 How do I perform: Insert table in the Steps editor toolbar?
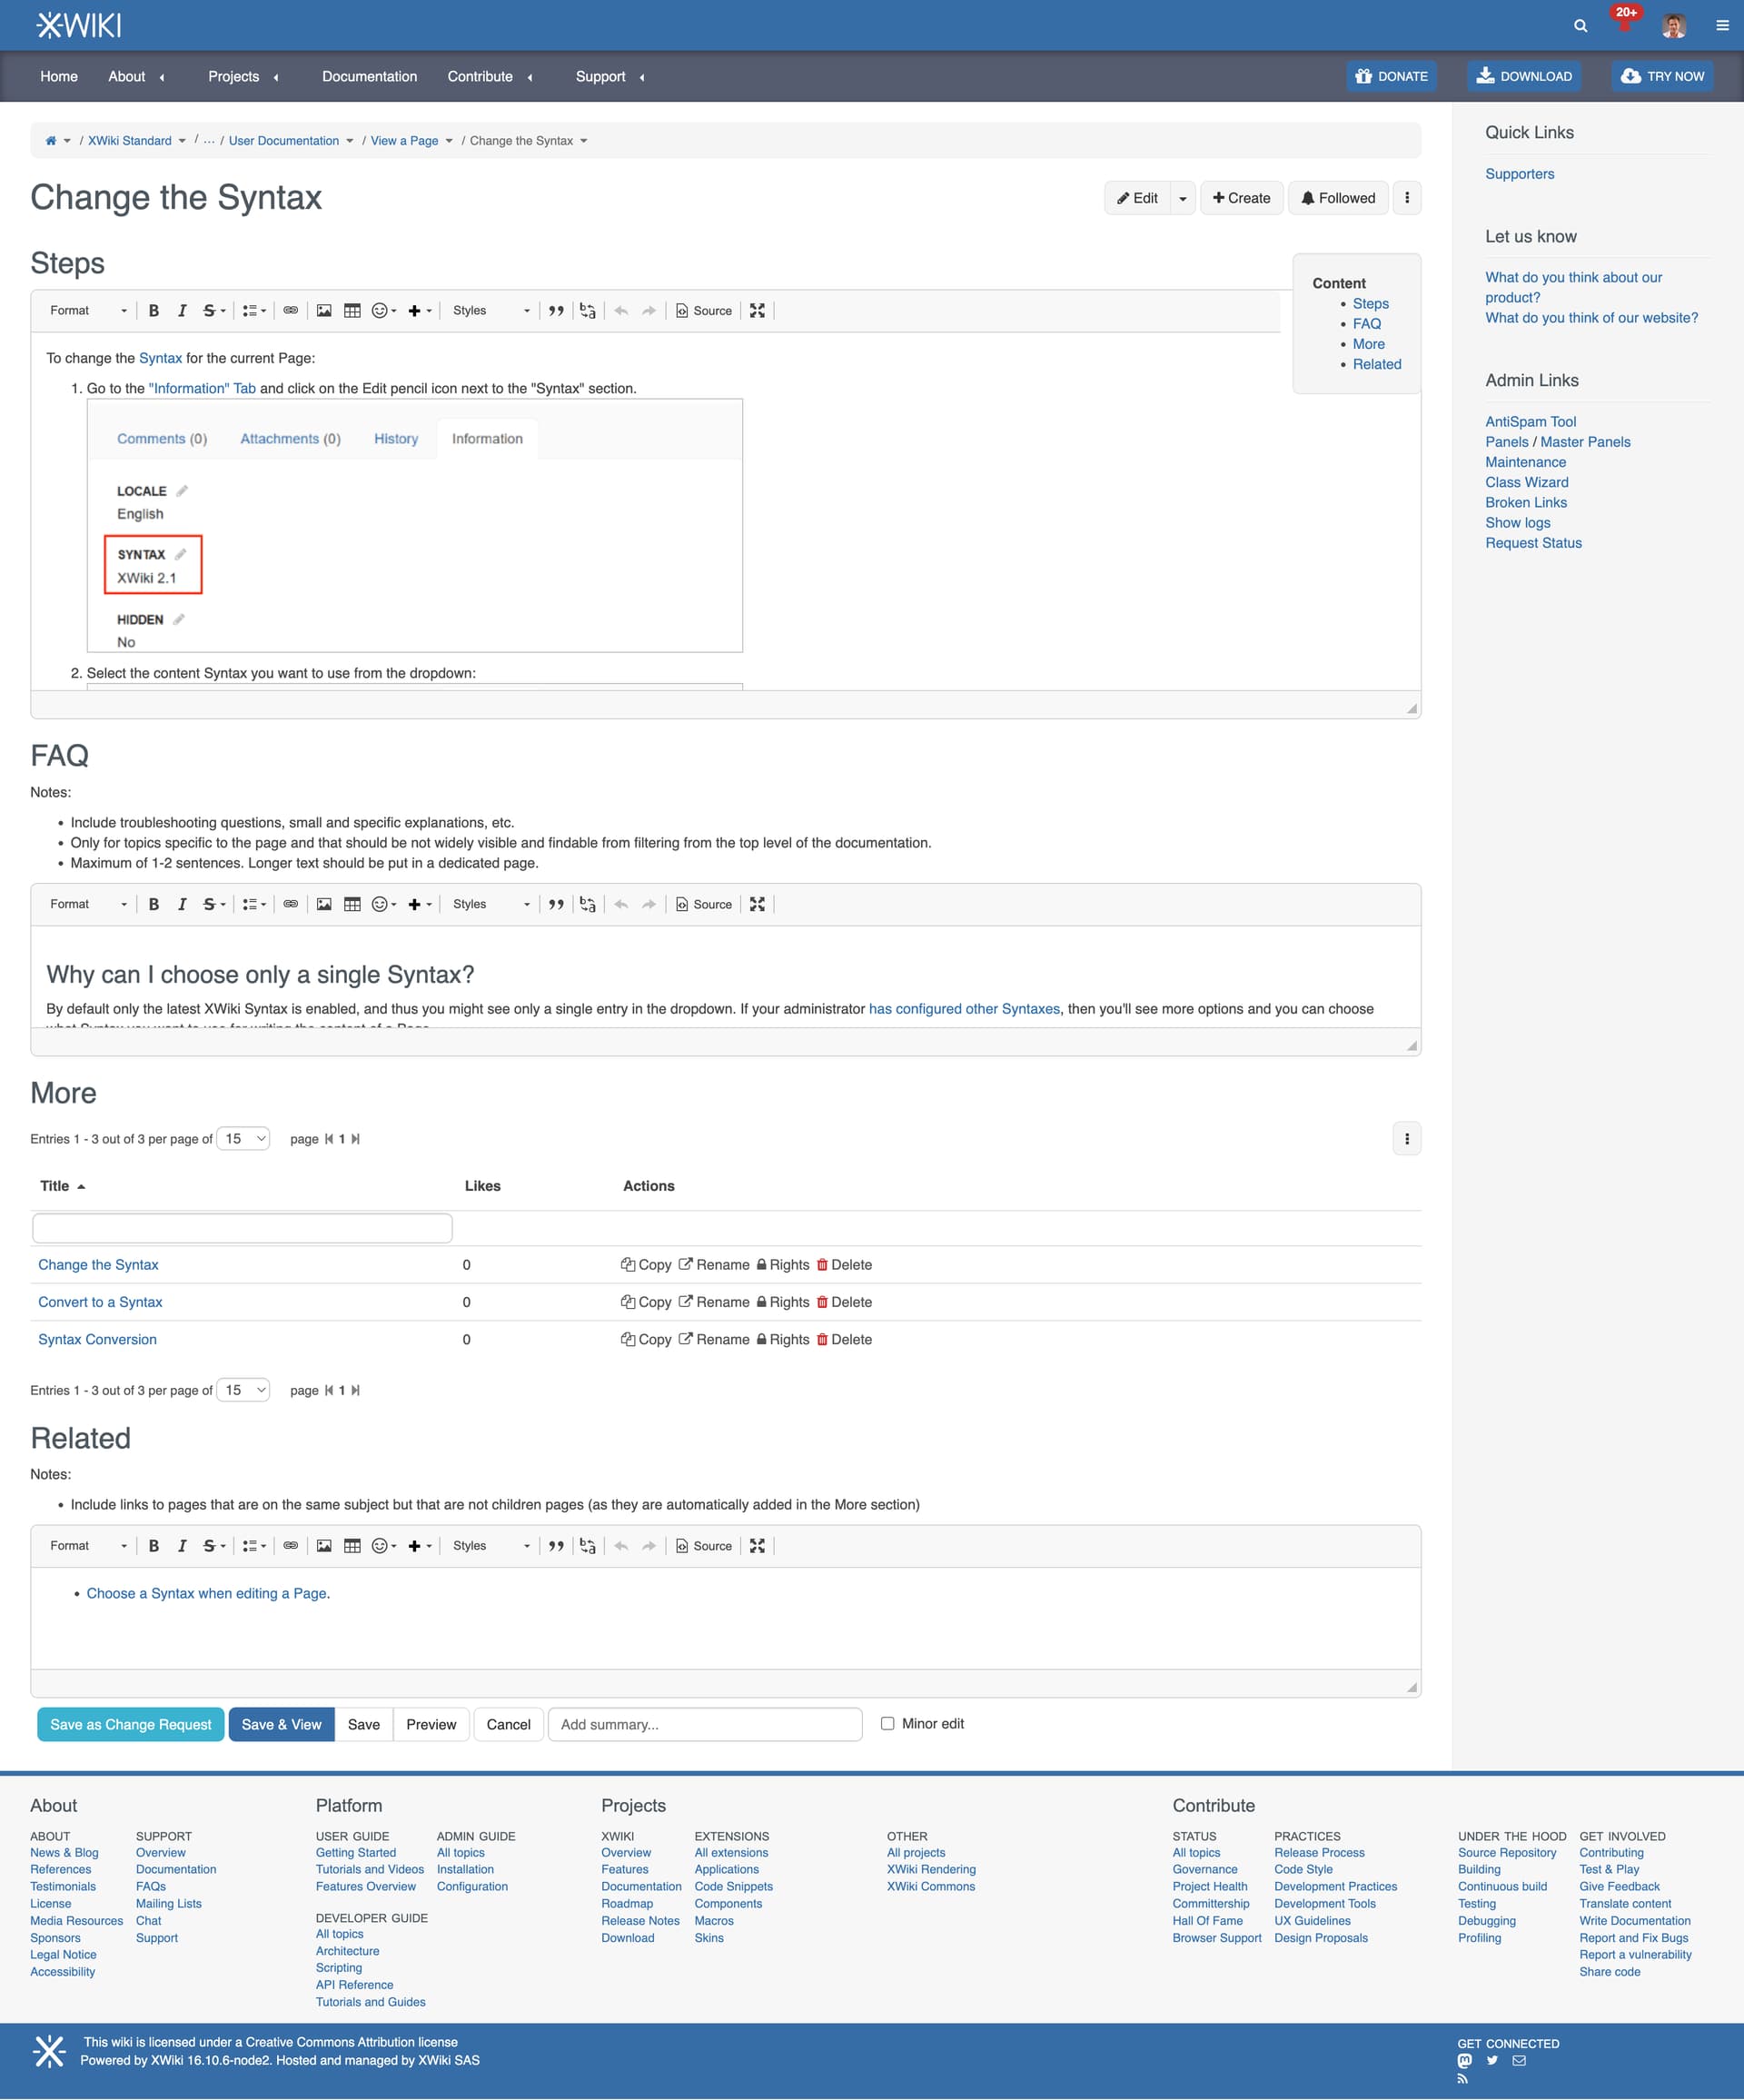point(352,311)
